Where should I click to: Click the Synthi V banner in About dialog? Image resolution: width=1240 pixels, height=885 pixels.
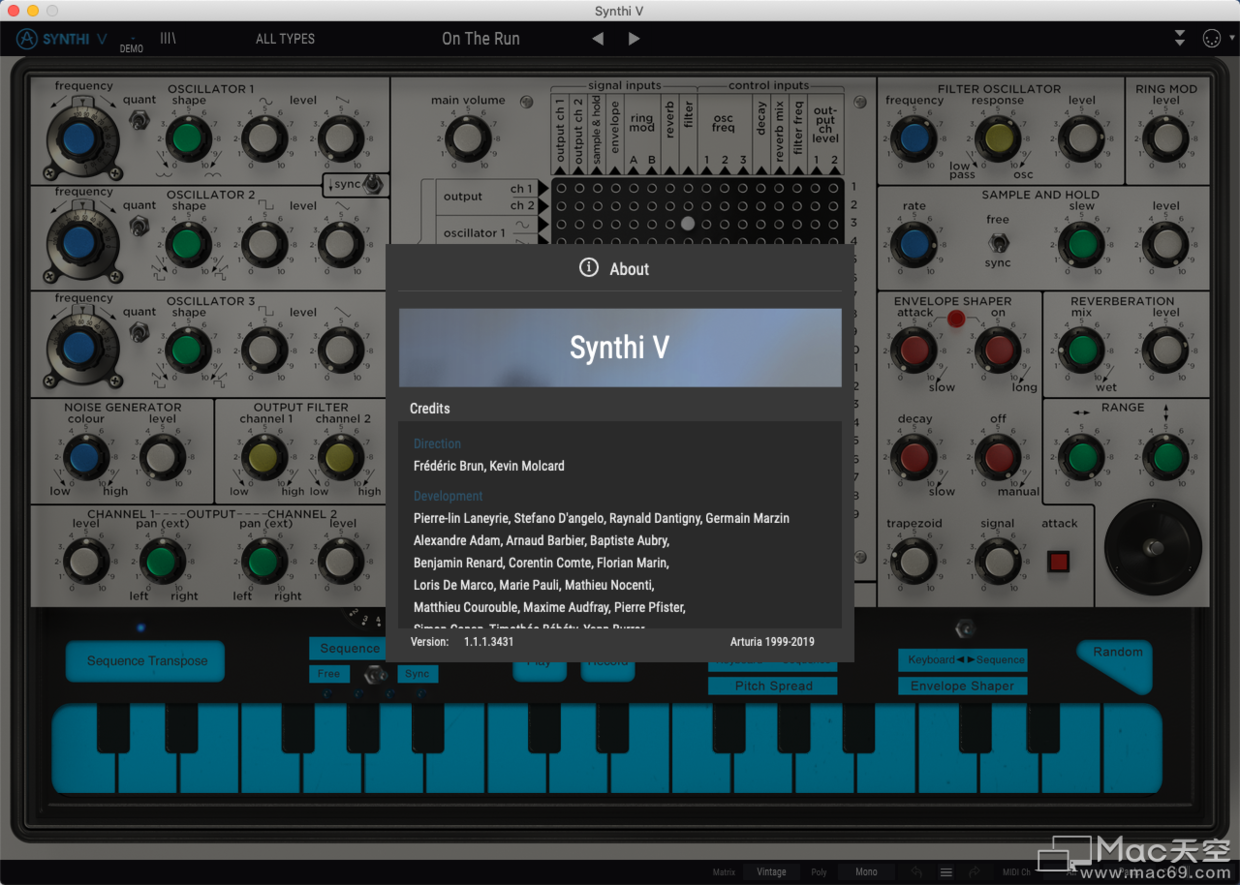coord(620,347)
